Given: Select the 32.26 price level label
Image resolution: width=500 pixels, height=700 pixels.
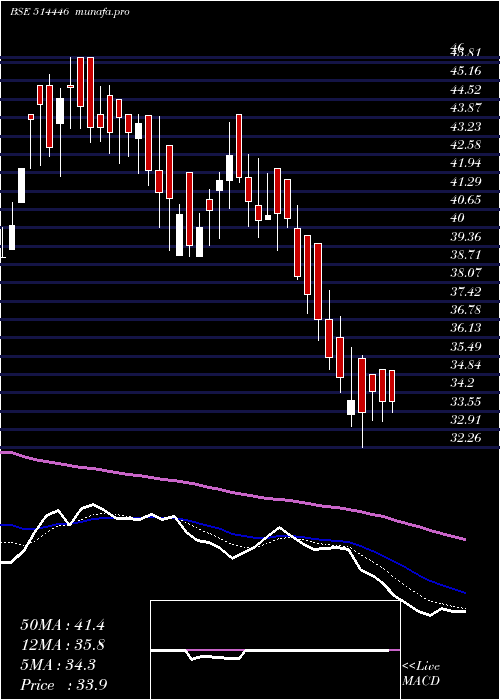Looking at the screenshot, I should click(466, 438).
